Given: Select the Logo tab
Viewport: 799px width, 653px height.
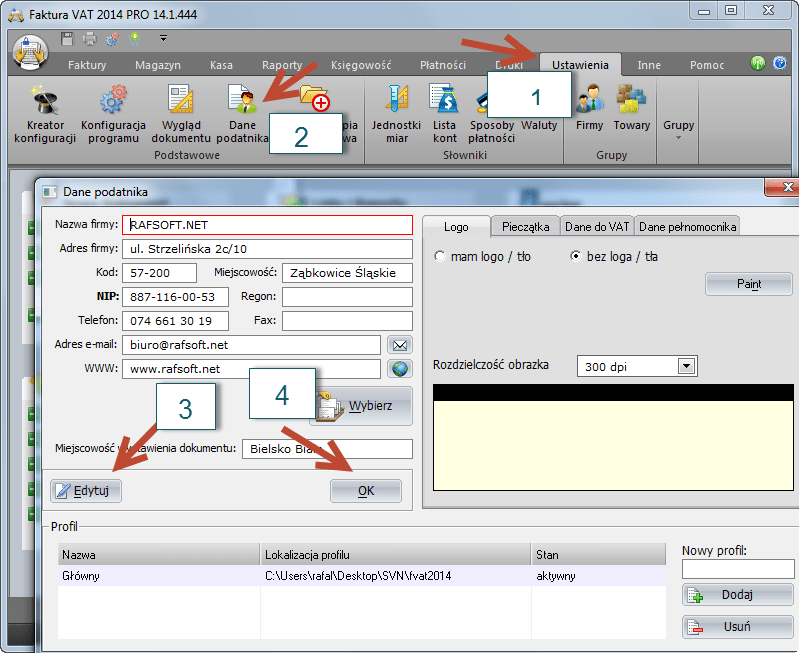Looking at the screenshot, I should (x=456, y=227).
